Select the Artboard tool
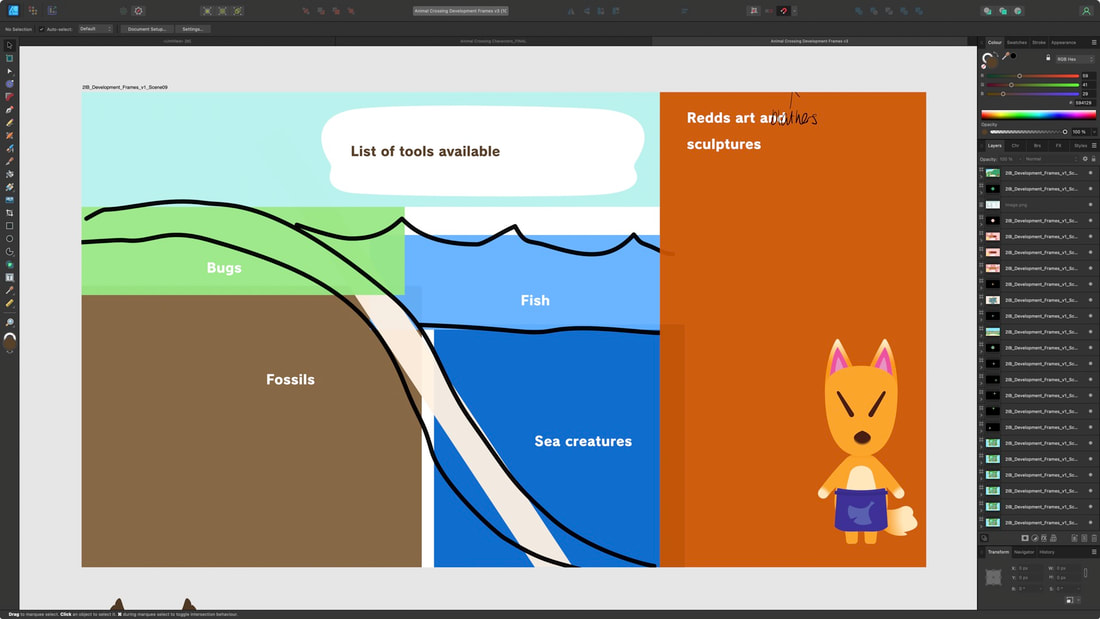 tap(10, 58)
